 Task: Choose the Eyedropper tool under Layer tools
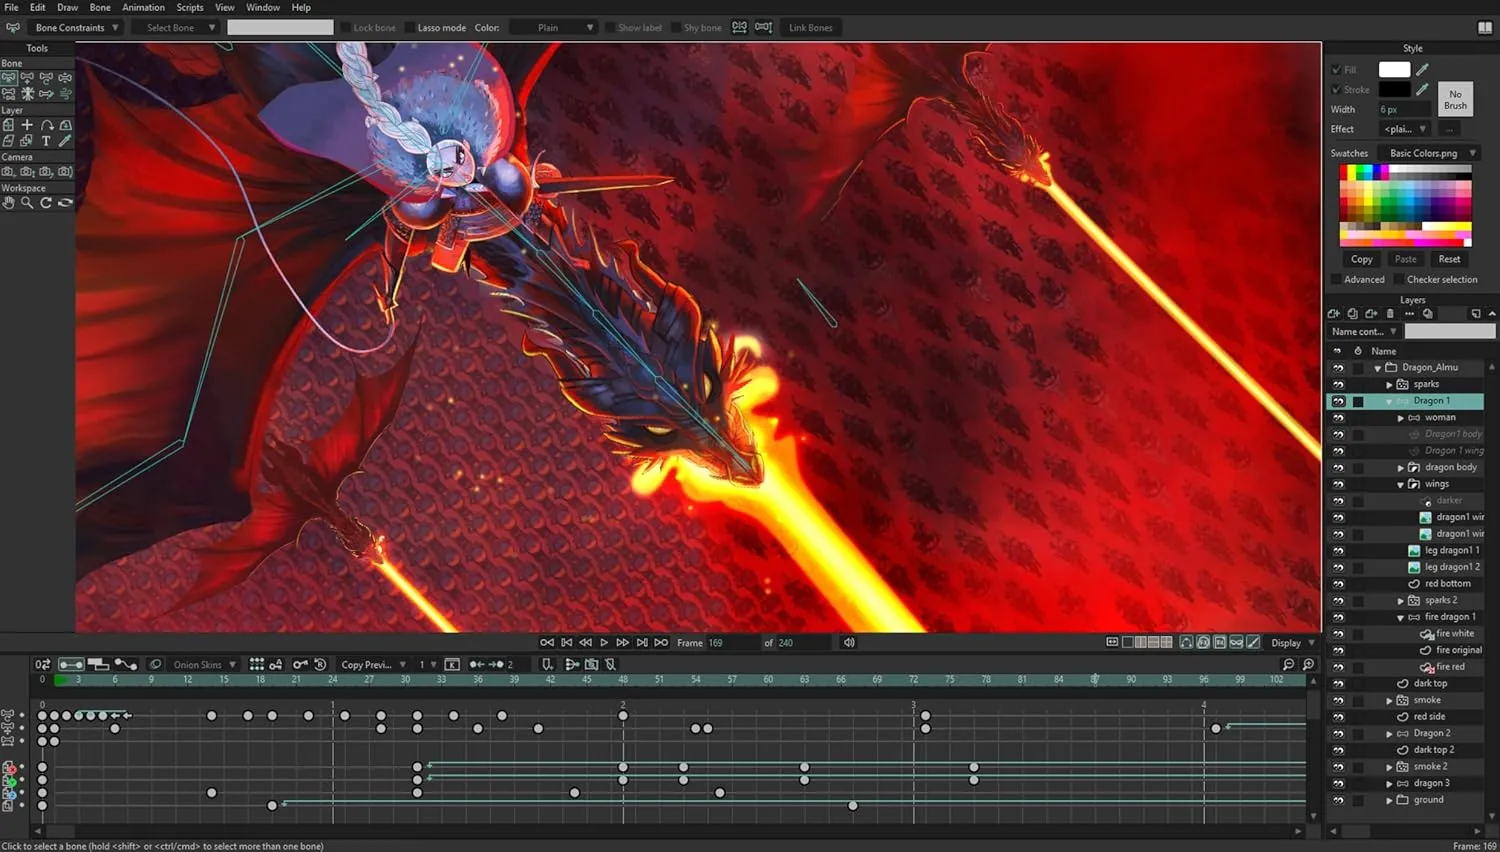pos(63,141)
